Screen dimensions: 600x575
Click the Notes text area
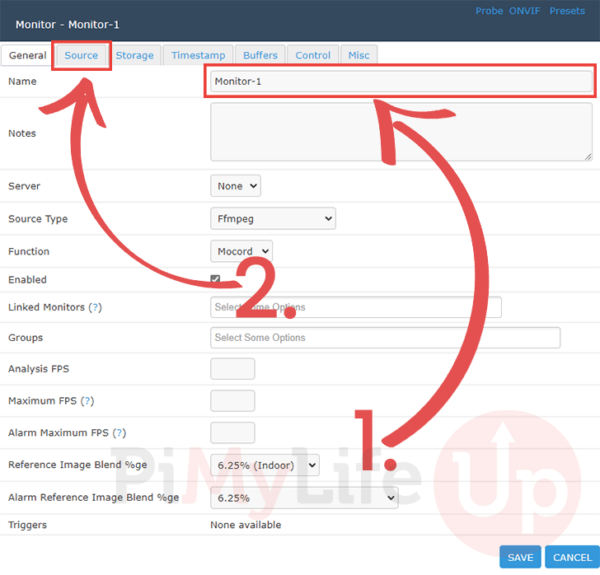point(400,133)
